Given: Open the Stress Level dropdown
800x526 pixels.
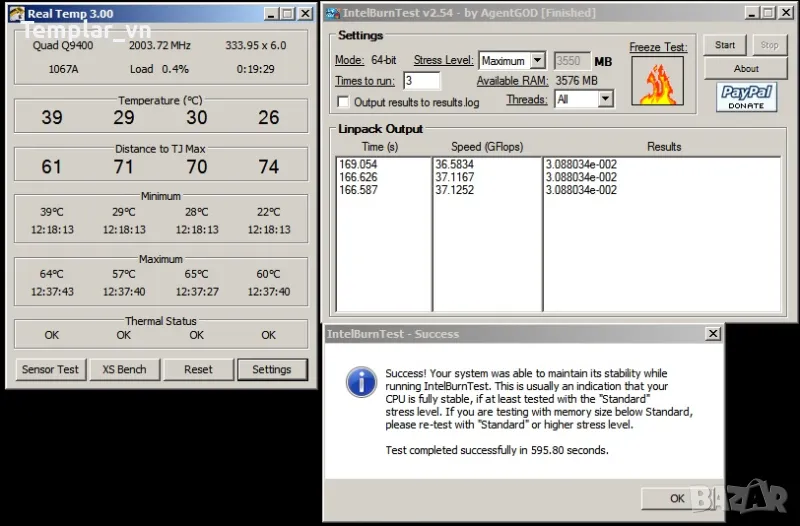Looking at the screenshot, I should click(537, 61).
